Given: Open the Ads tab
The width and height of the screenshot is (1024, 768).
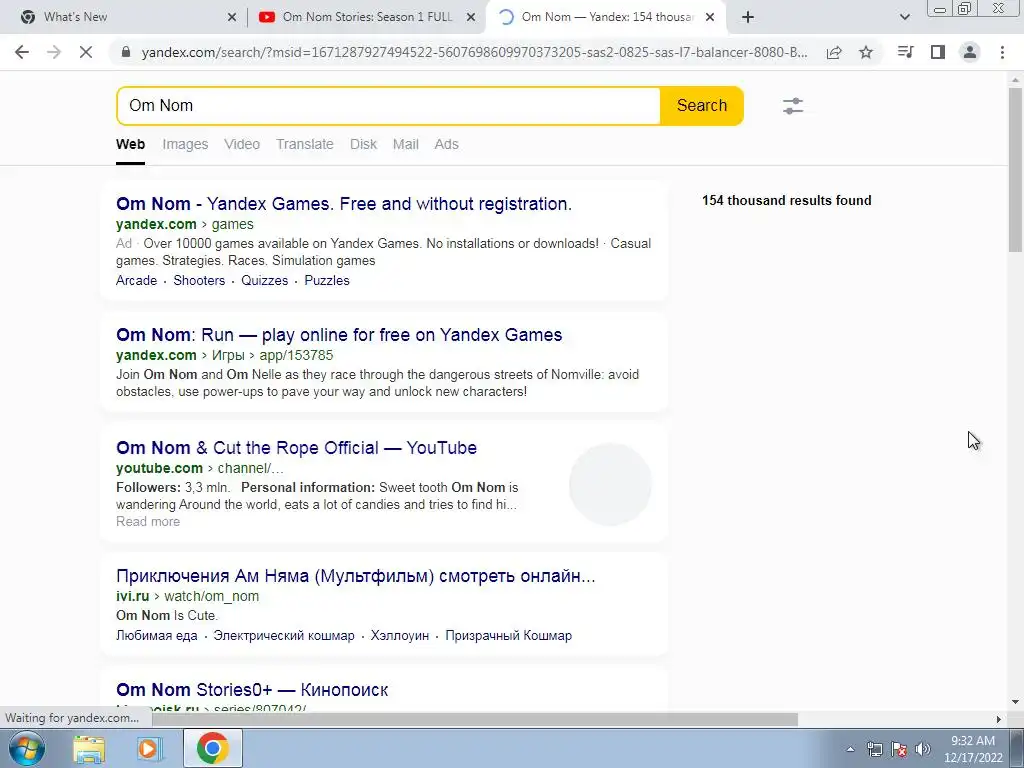Looking at the screenshot, I should tap(447, 144).
